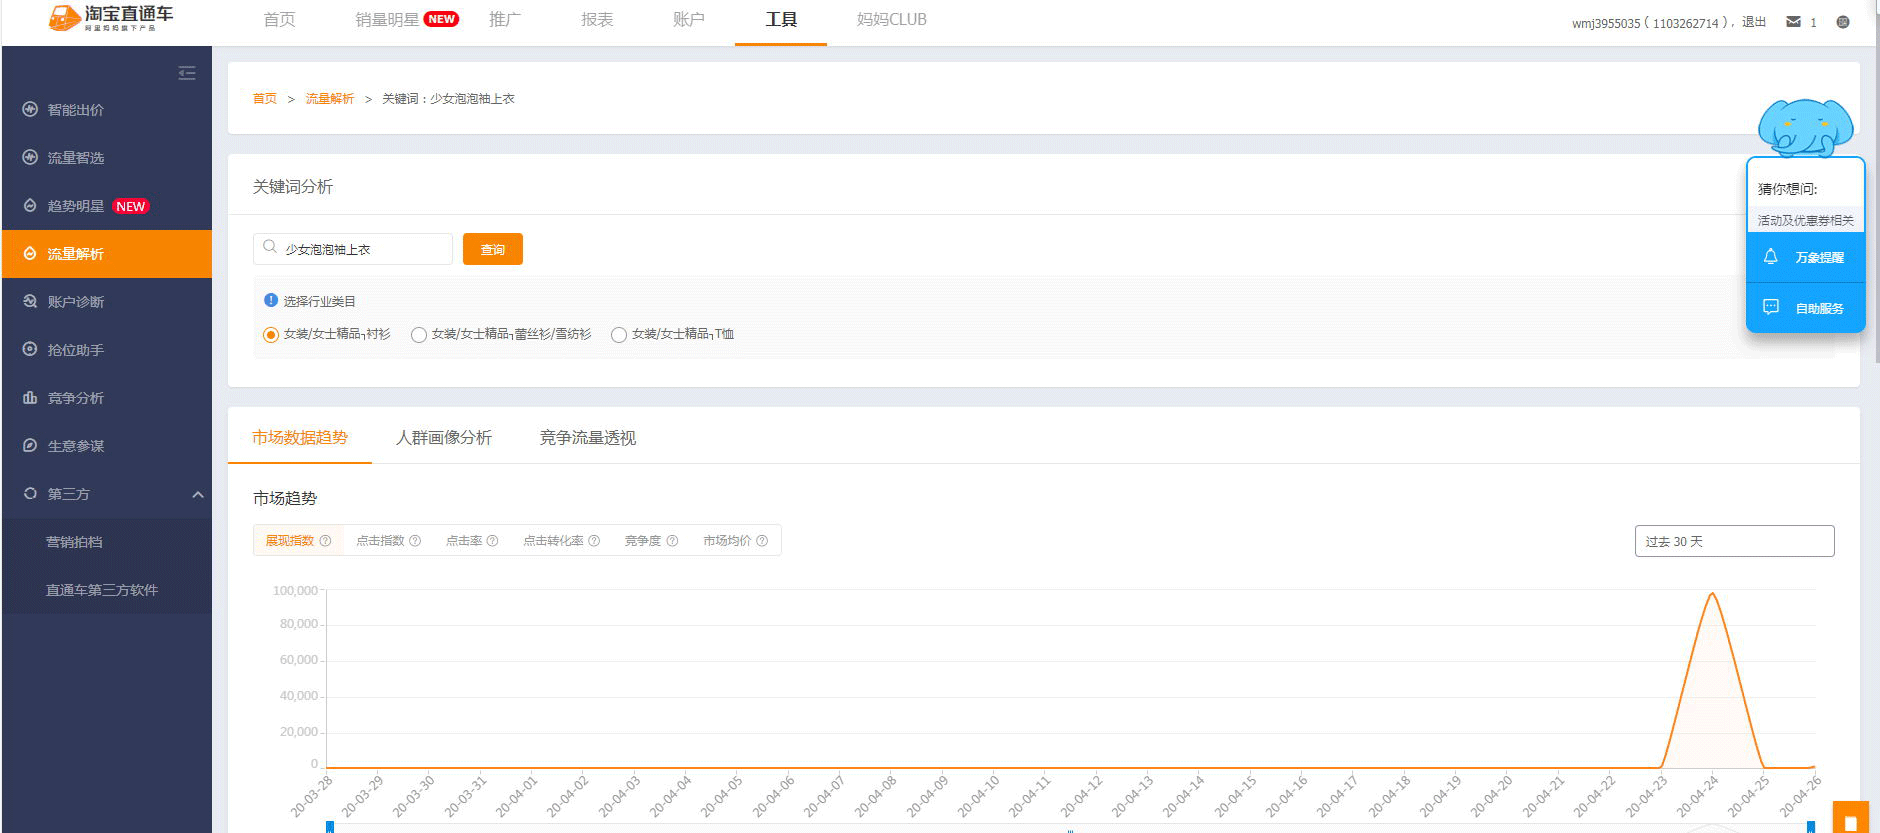Select the 女装/女士精品-衬衫 radio option
The image size is (1880, 833).
click(270, 335)
